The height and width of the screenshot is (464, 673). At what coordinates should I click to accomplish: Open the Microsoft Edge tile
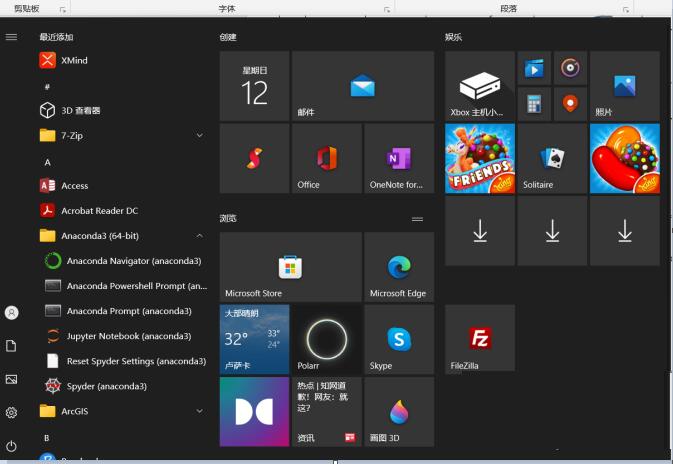398,267
